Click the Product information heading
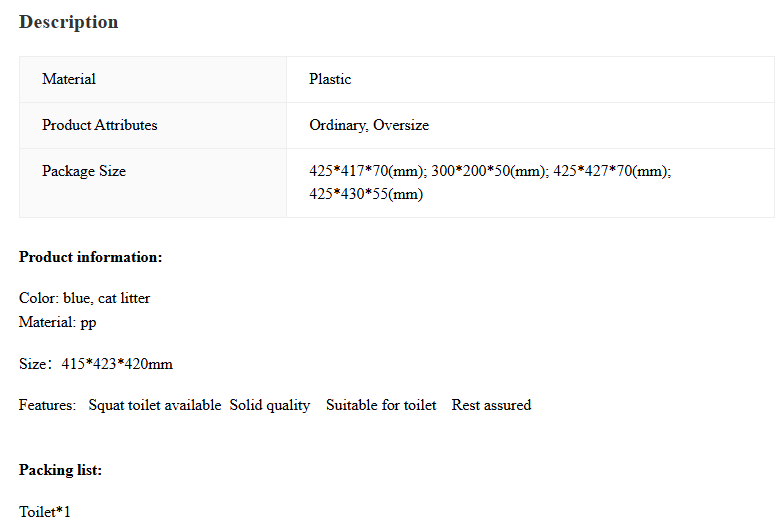 (x=91, y=257)
